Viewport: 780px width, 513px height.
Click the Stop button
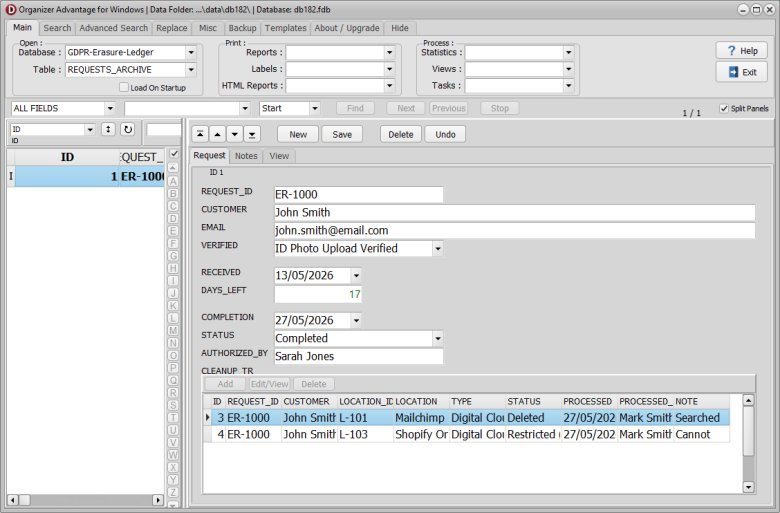click(500, 108)
